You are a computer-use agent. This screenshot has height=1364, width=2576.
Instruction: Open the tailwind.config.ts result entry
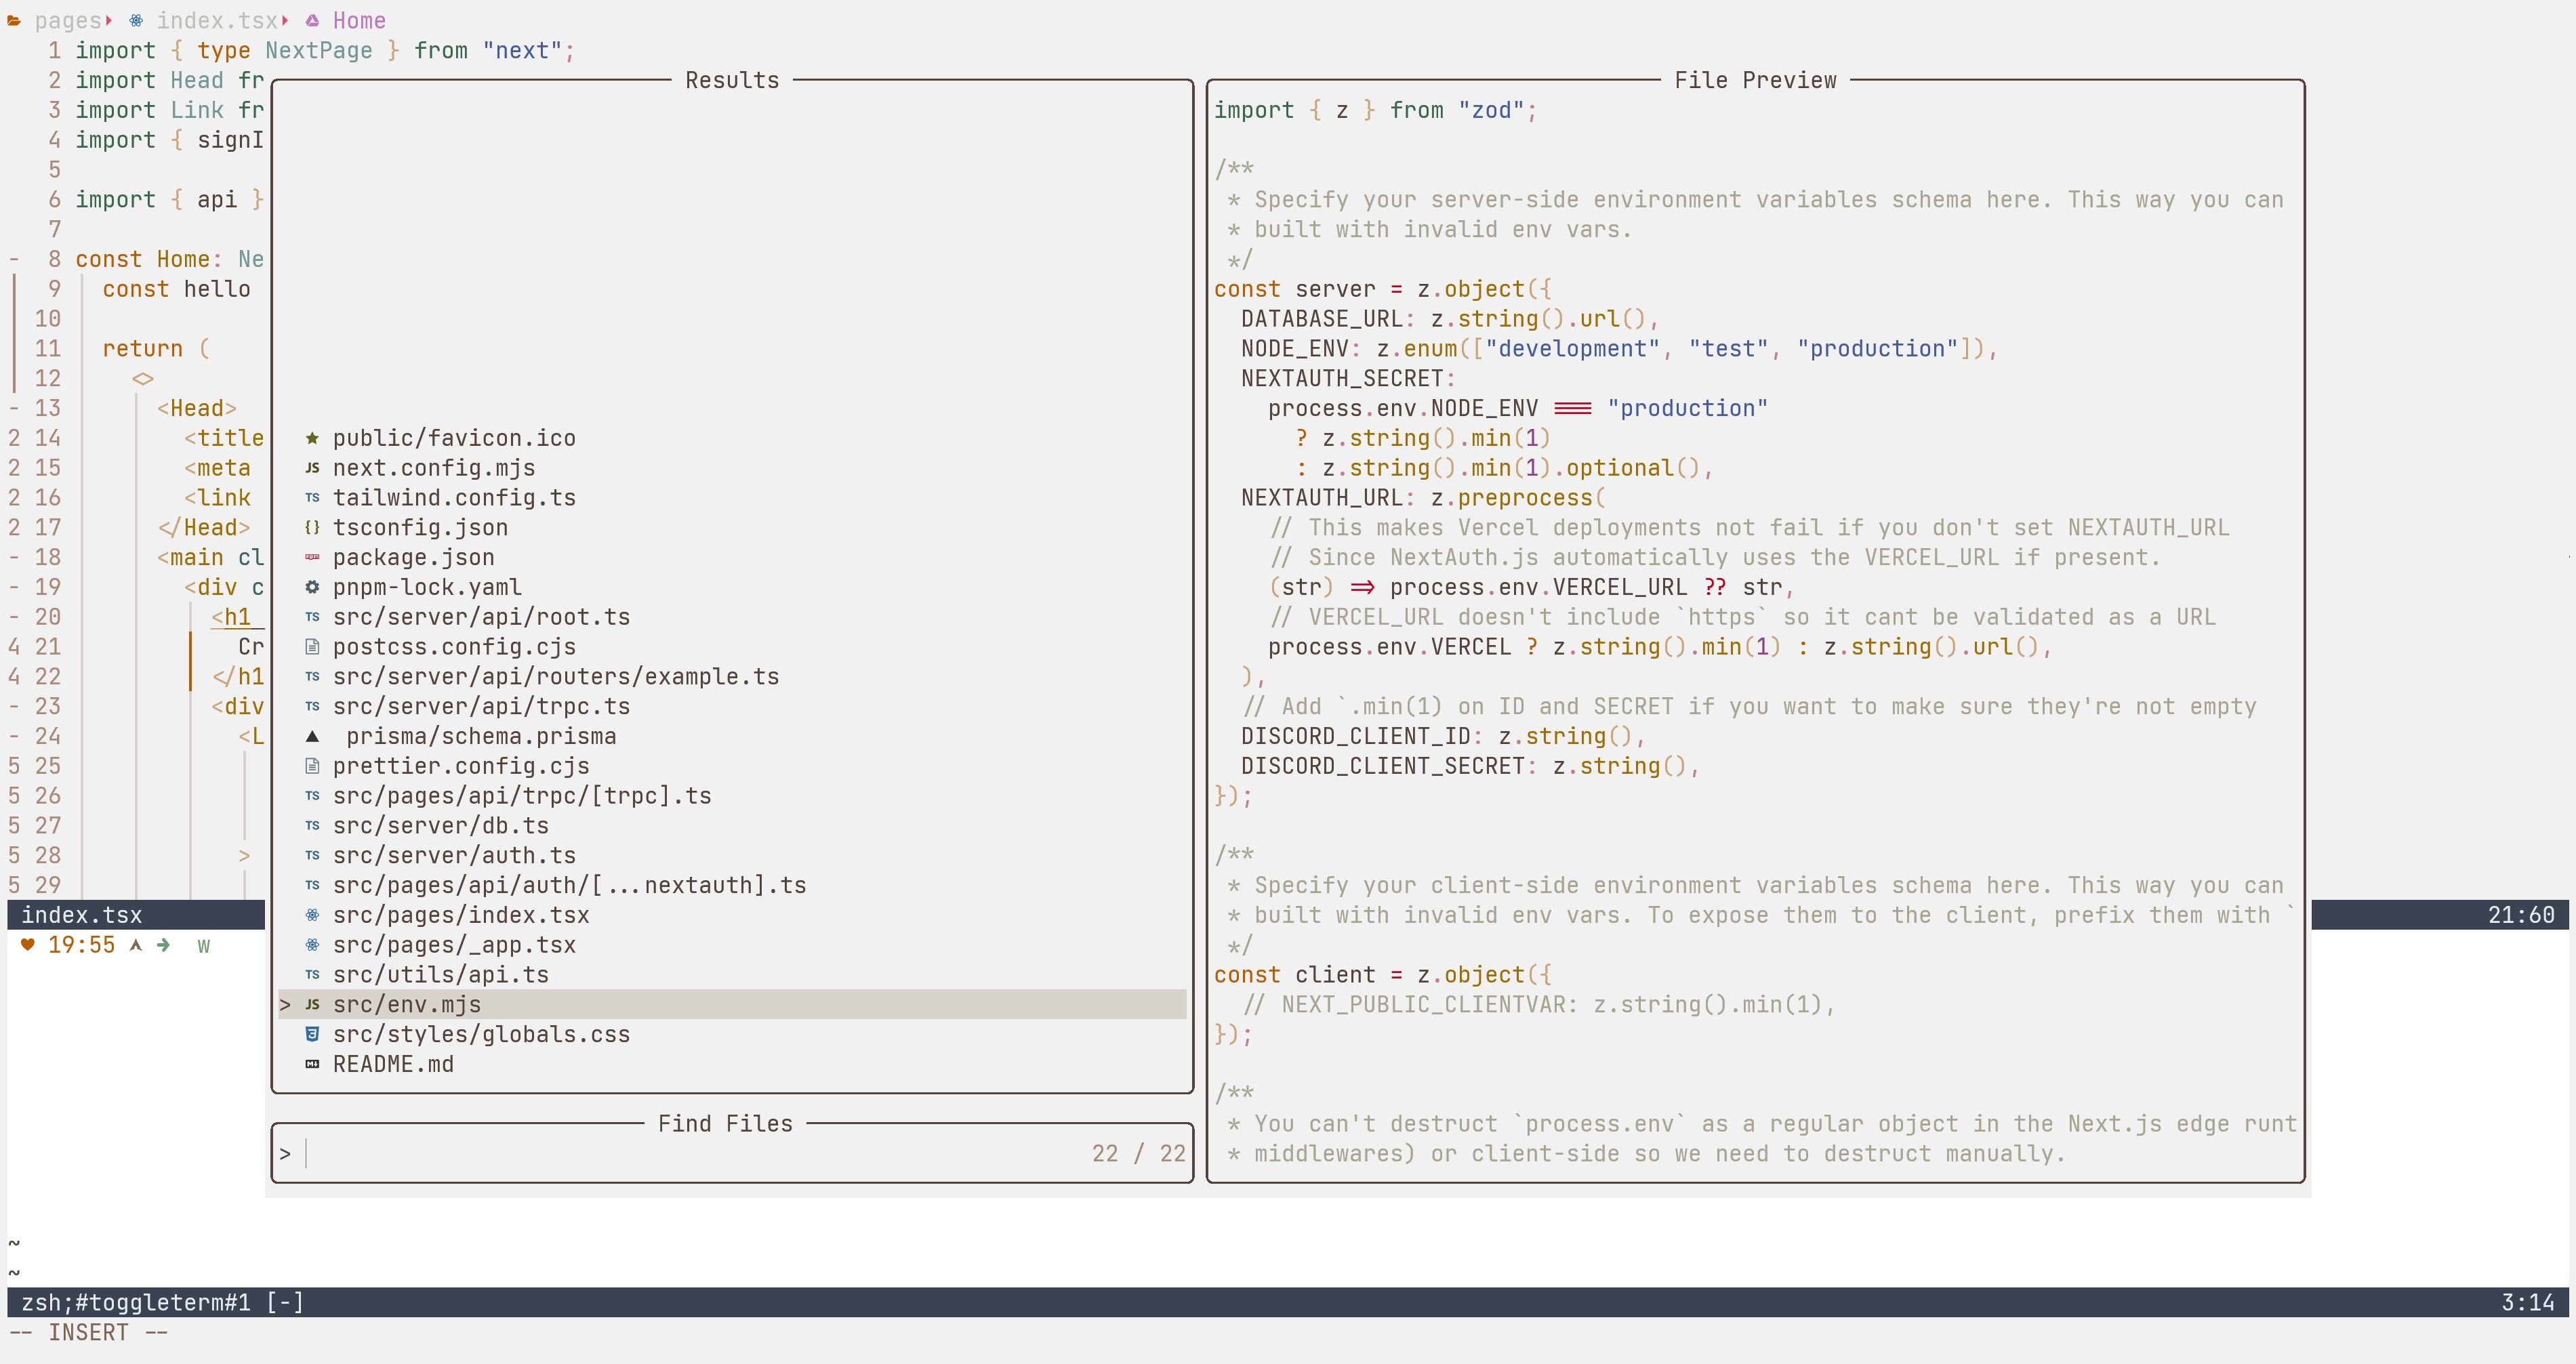pos(454,498)
